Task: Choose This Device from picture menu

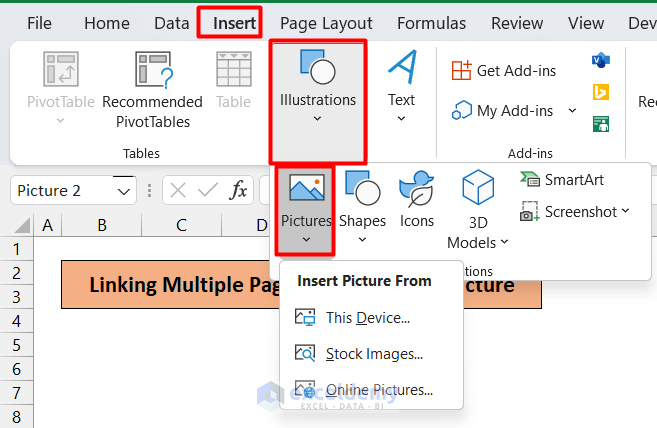Action: (x=367, y=318)
